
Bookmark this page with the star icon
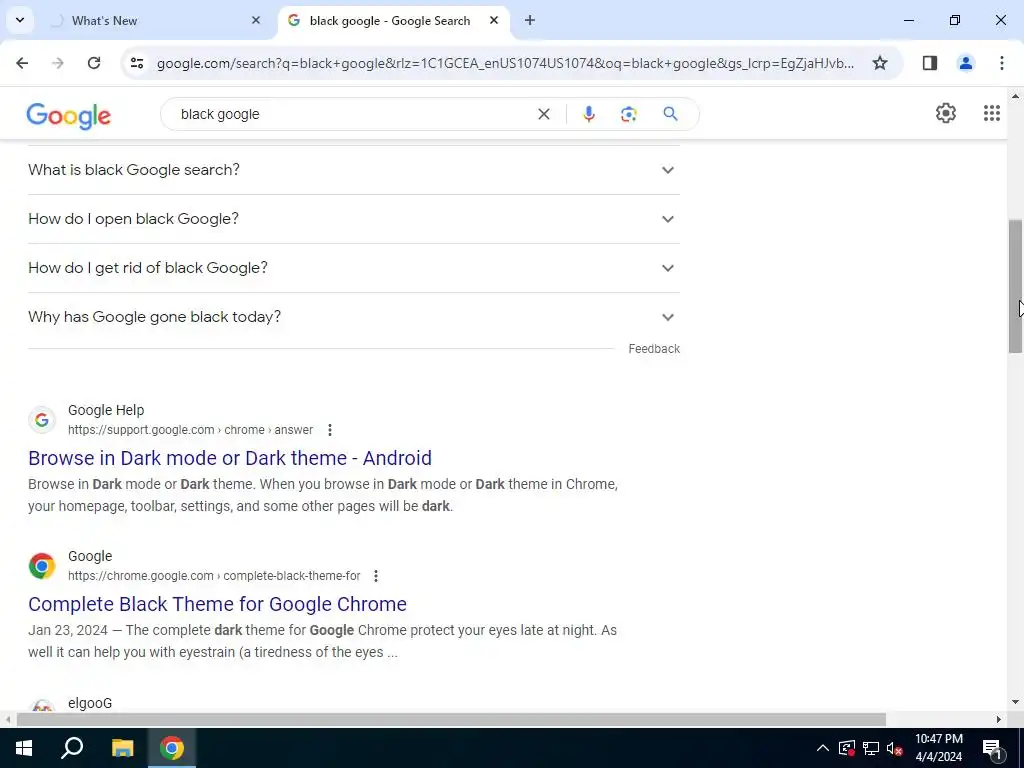click(x=880, y=63)
